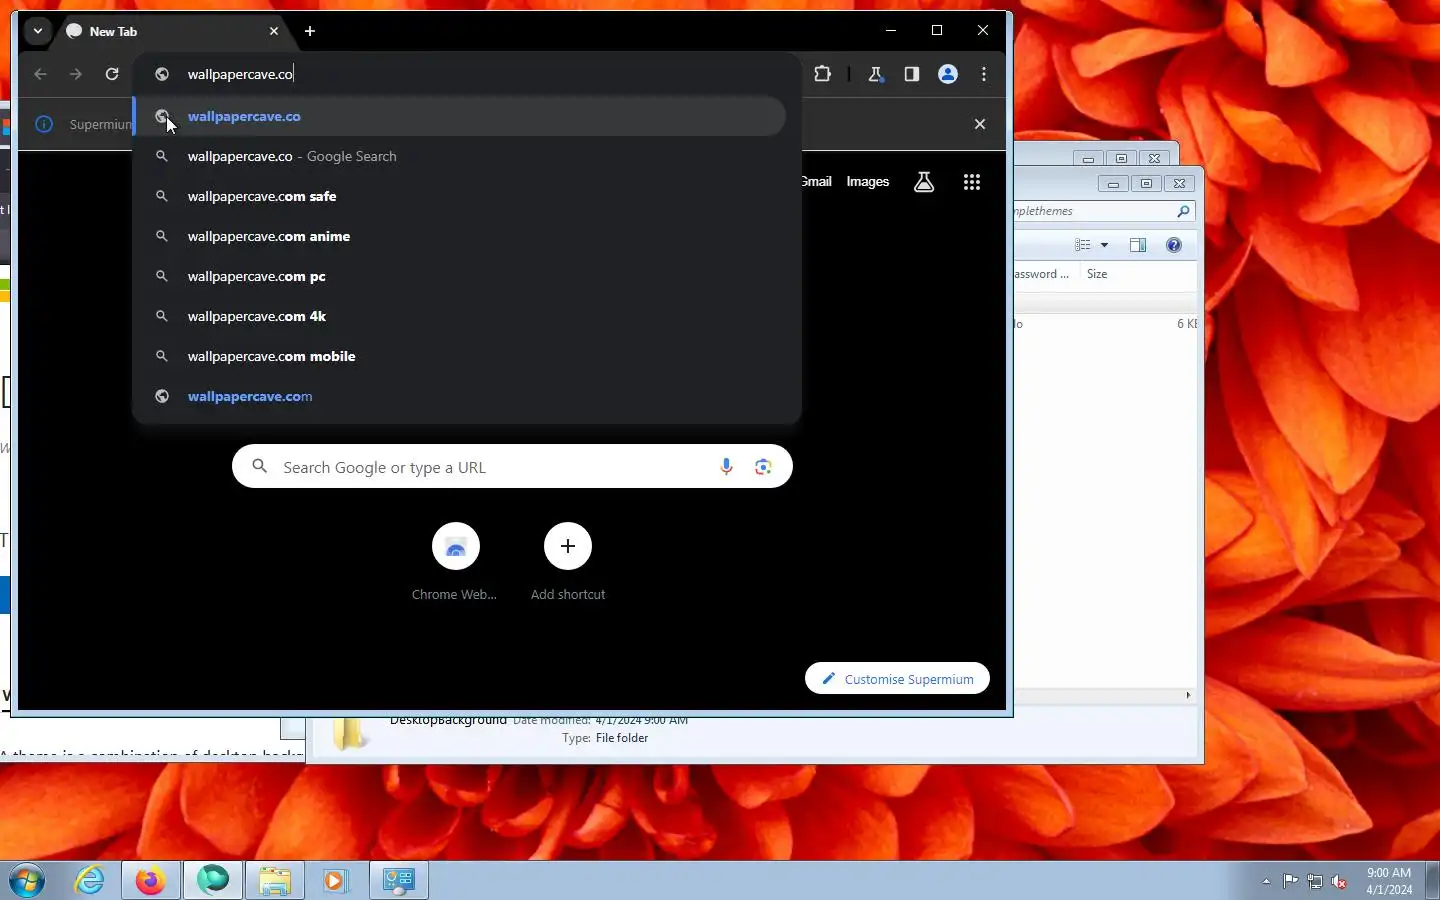Open the taskbar clock showing 9:00 AM

tap(1389, 881)
